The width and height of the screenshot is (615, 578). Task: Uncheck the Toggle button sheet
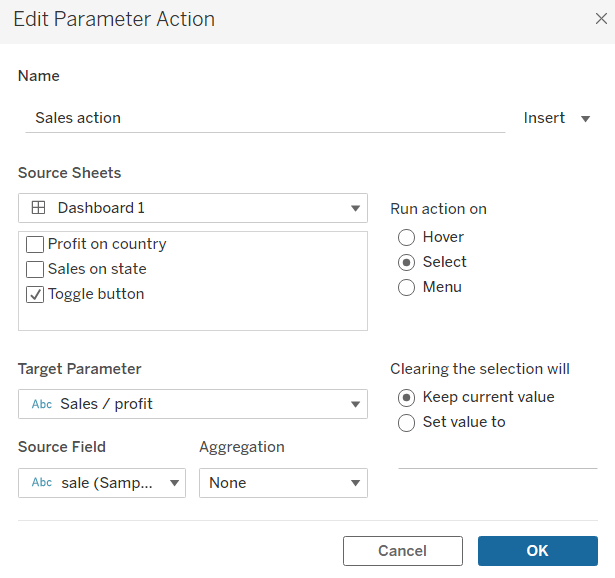(35, 294)
